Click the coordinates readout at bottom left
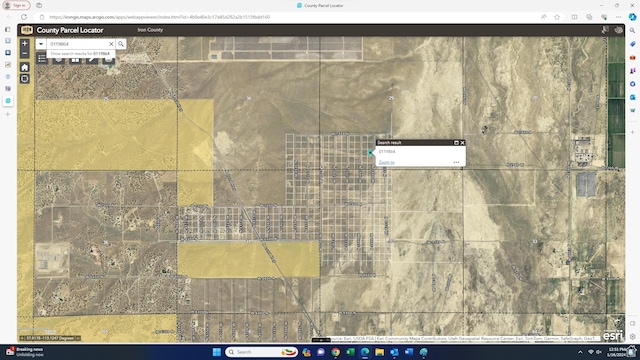The height and width of the screenshot is (360, 640). [50, 338]
